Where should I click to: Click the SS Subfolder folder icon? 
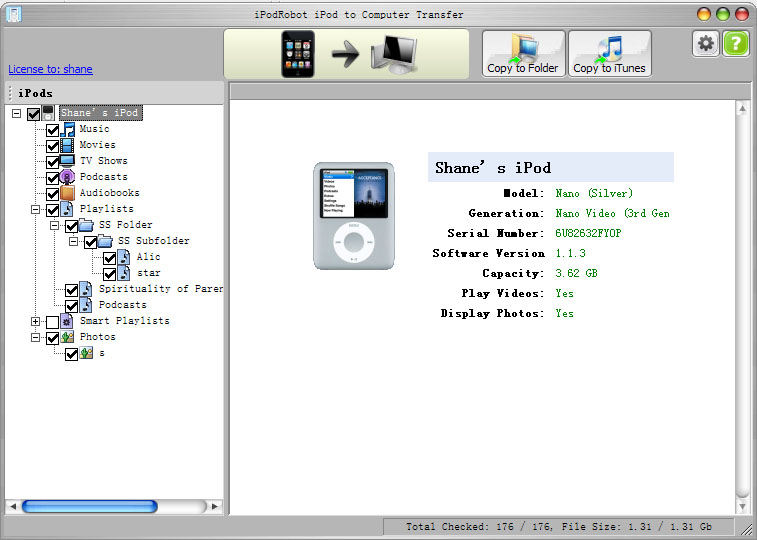pyautogui.click(x=105, y=241)
